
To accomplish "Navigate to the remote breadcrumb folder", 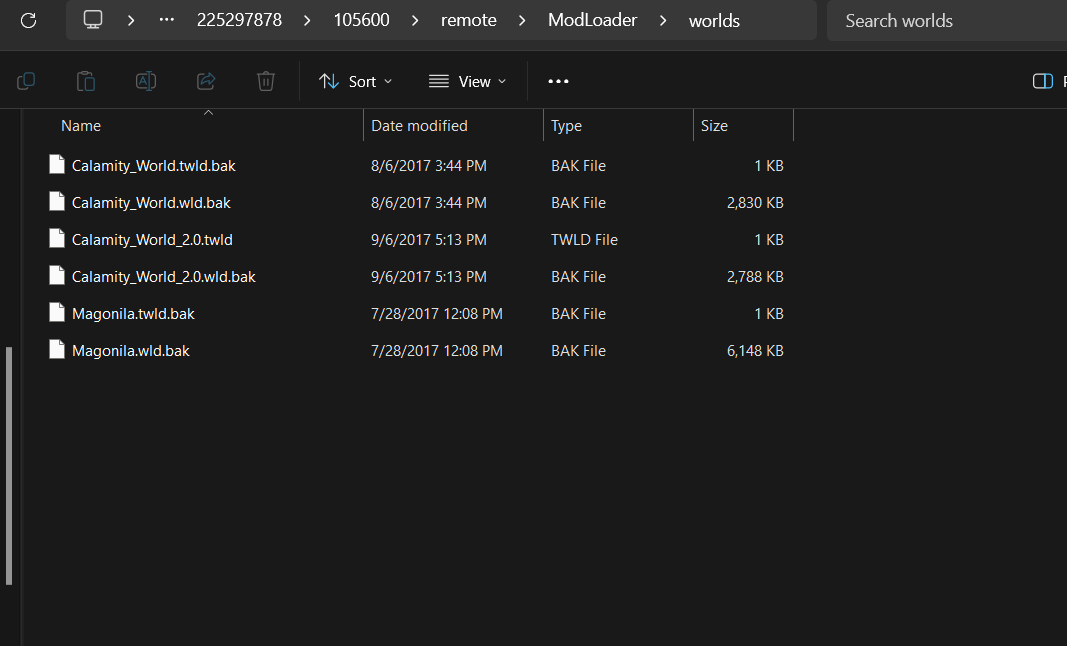I will pyautogui.click(x=469, y=20).
